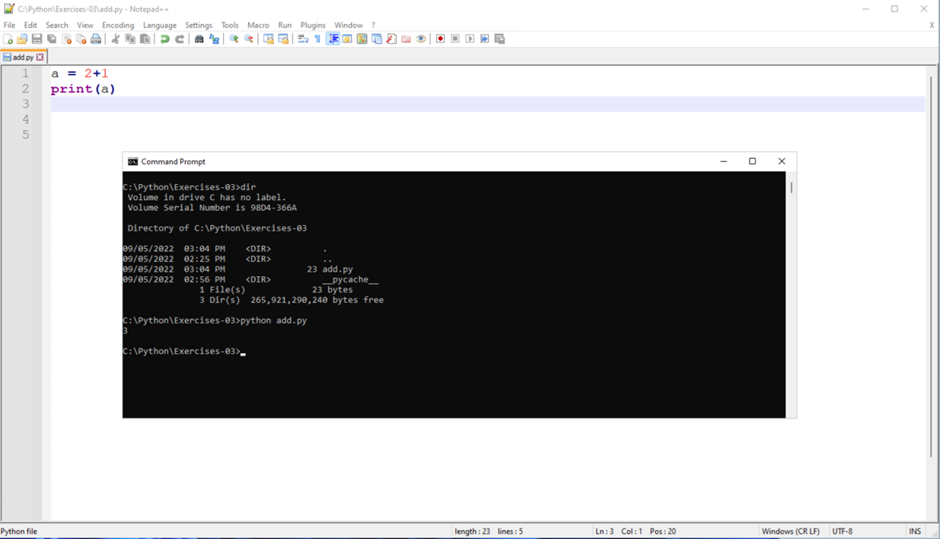Click the Zoom In magnifier icon

coord(234,39)
